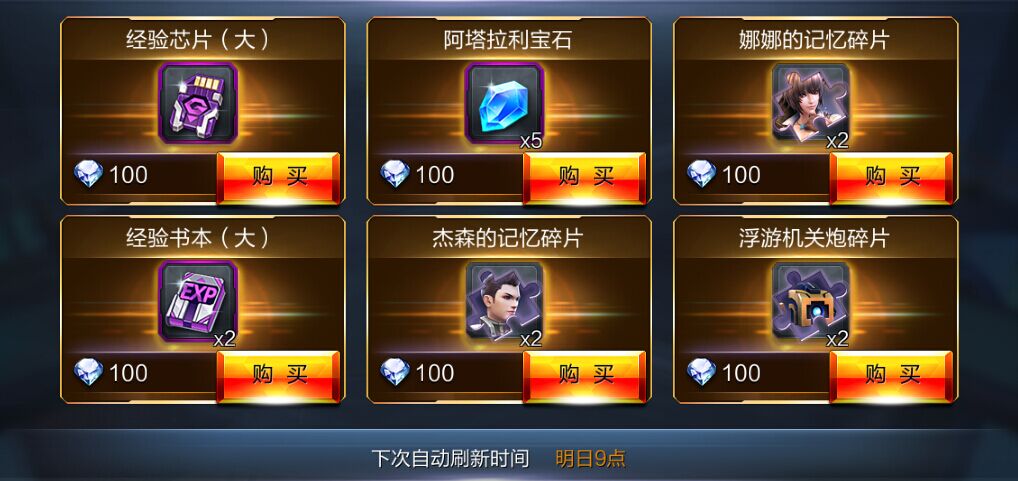
Task: Tap the 明日9点 refresh time text
Action: [590, 459]
